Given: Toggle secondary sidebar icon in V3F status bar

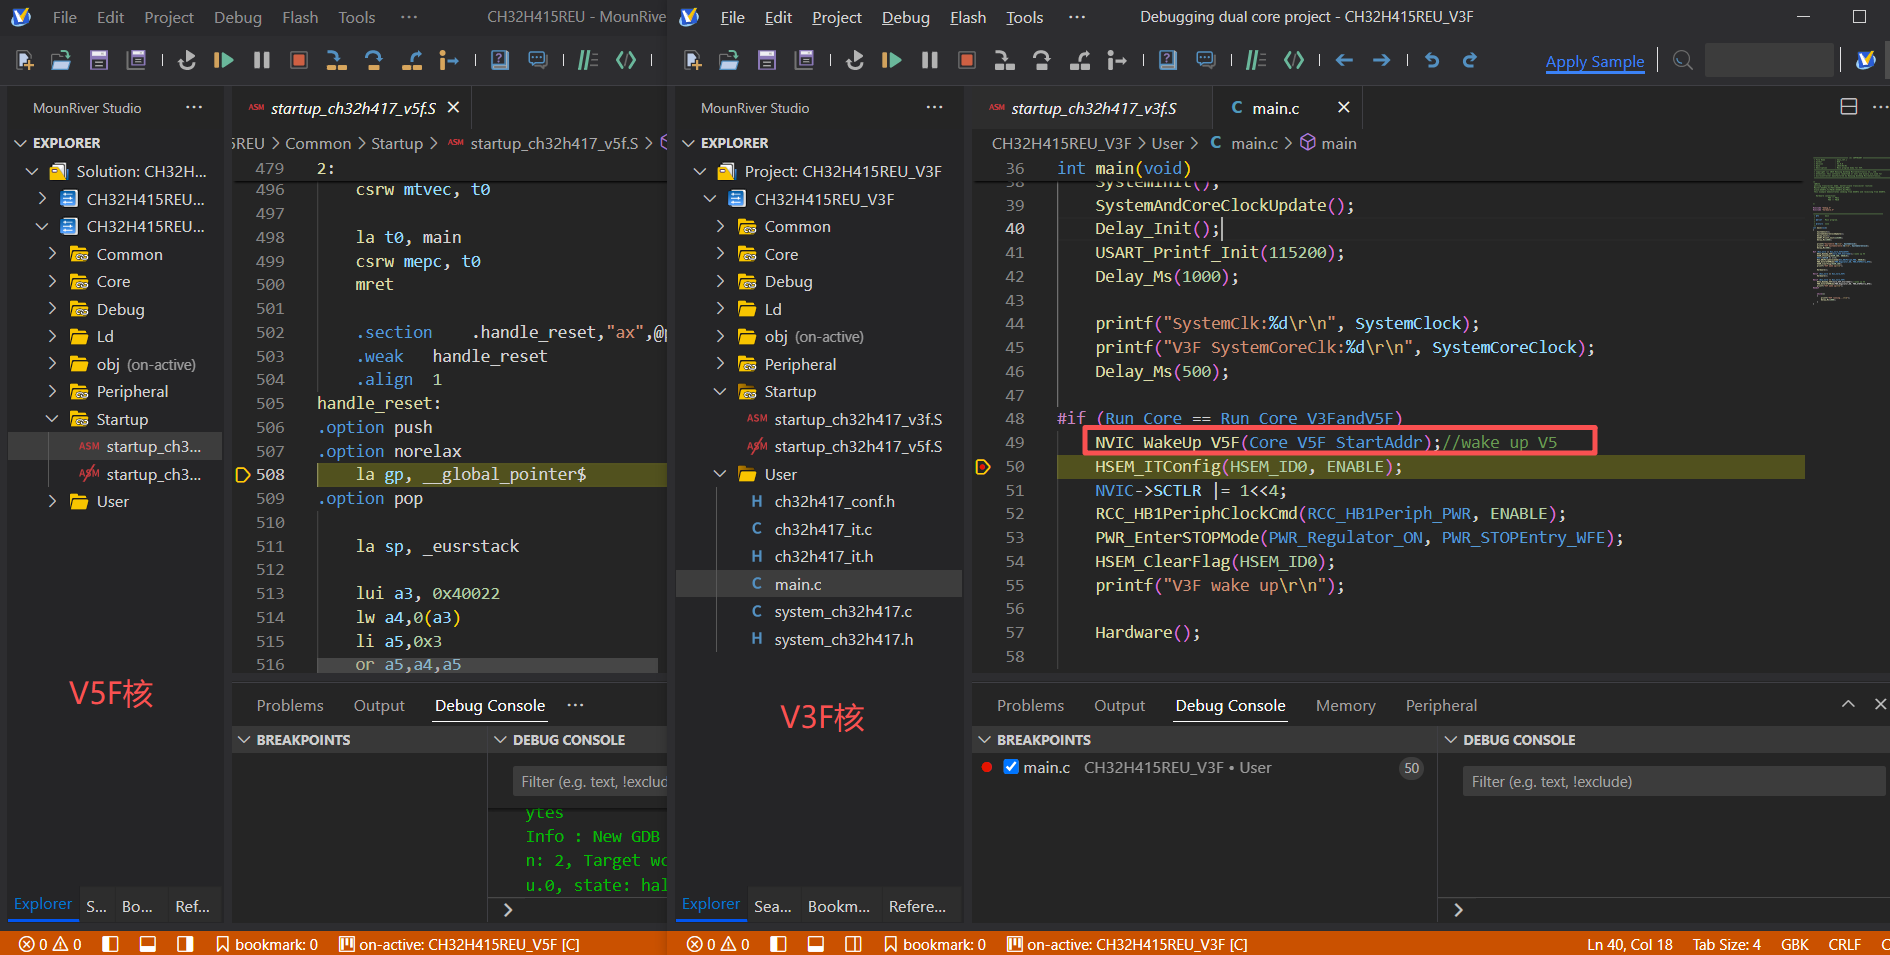Looking at the screenshot, I should point(853,944).
